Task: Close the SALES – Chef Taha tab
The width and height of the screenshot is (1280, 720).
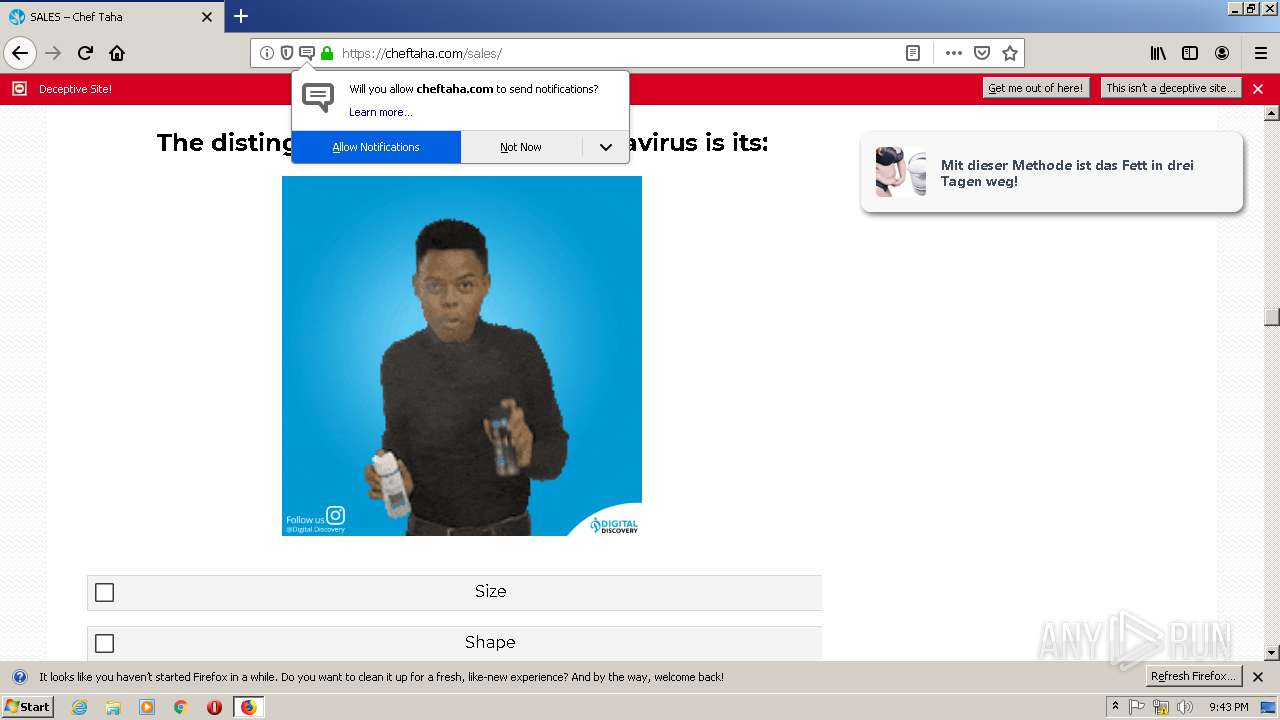Action: coord(207,17)
